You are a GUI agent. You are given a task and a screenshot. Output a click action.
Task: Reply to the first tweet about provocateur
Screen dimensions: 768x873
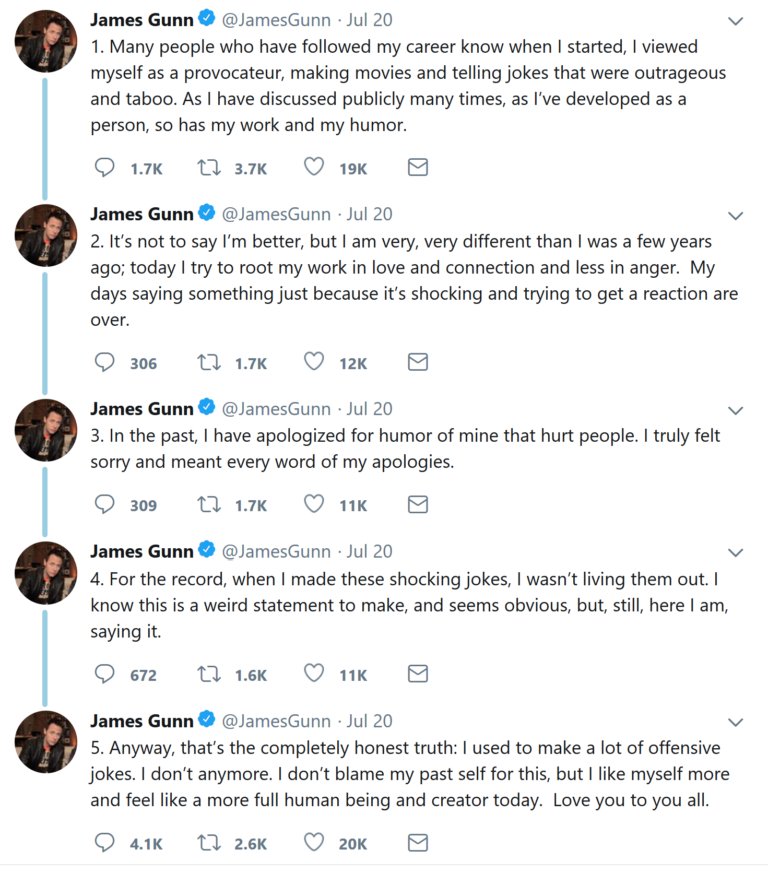(105, 168)
